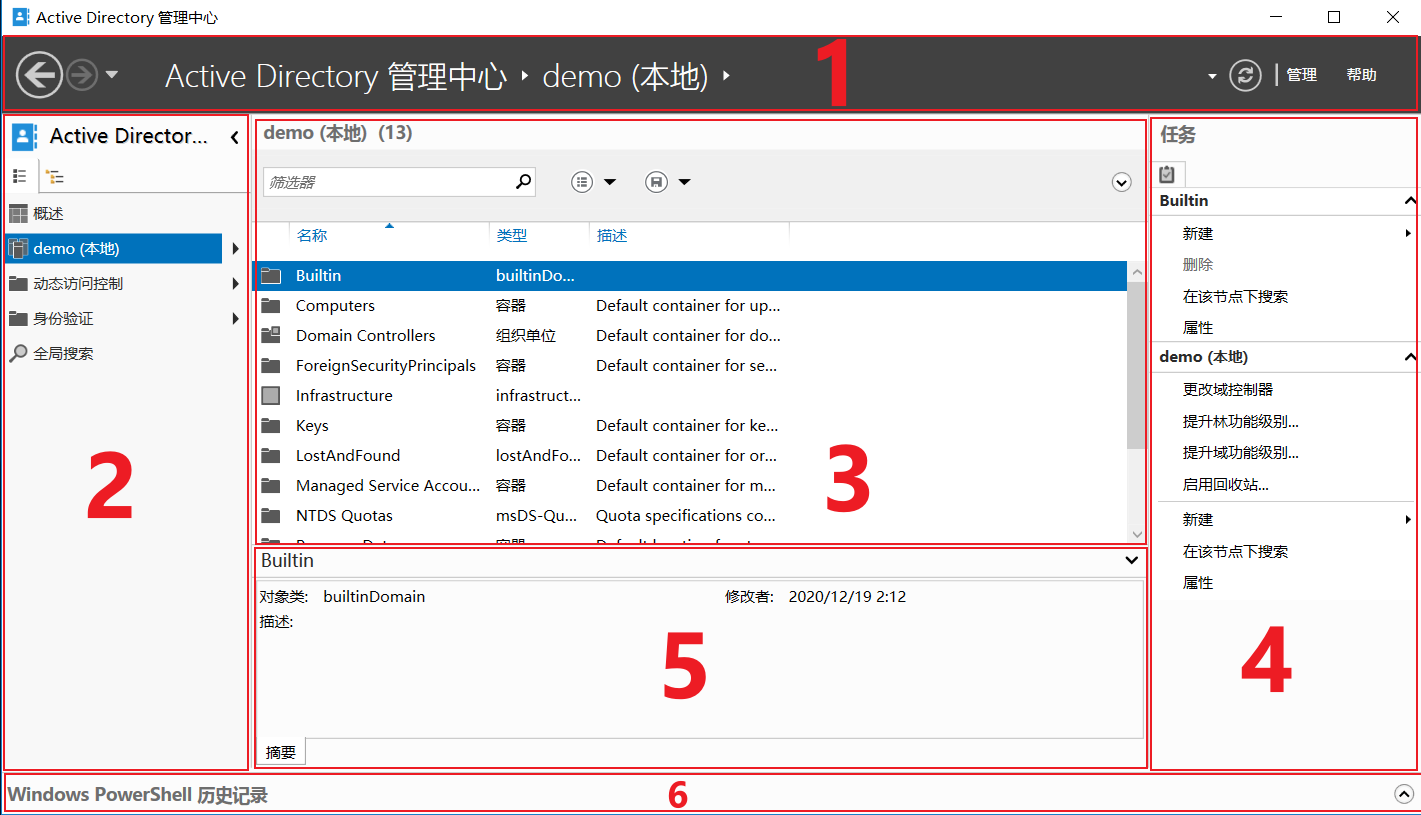Click the back navigation arrow icon
The height and width of the screenshot is (815, 1421).
pos(39,75)
